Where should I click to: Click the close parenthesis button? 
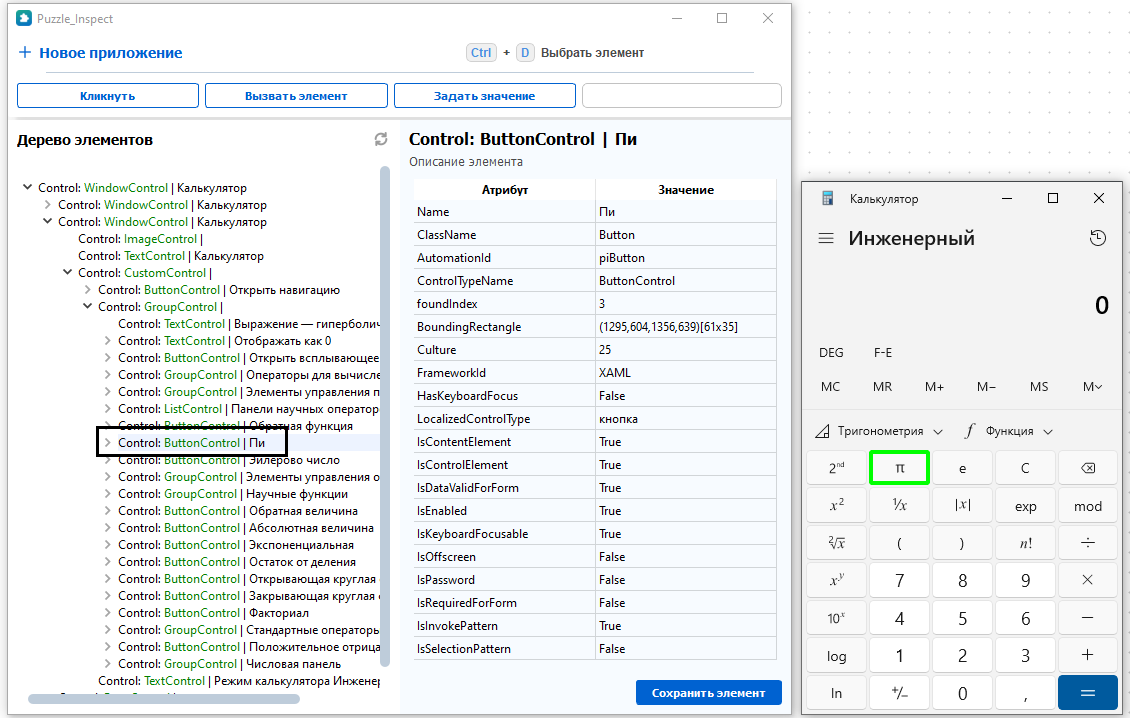(x=962, y=544)
